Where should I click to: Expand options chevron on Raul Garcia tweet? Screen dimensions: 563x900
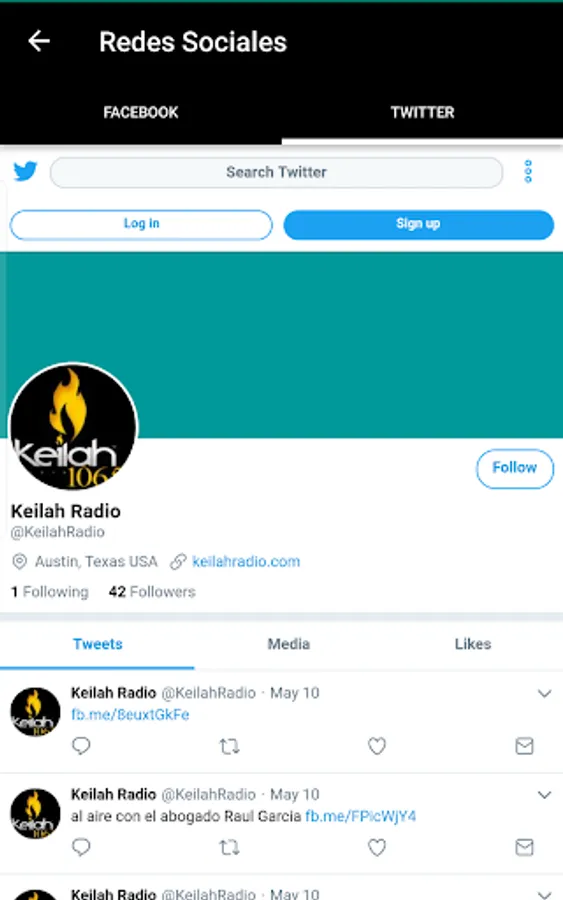[x=544, y=795]
